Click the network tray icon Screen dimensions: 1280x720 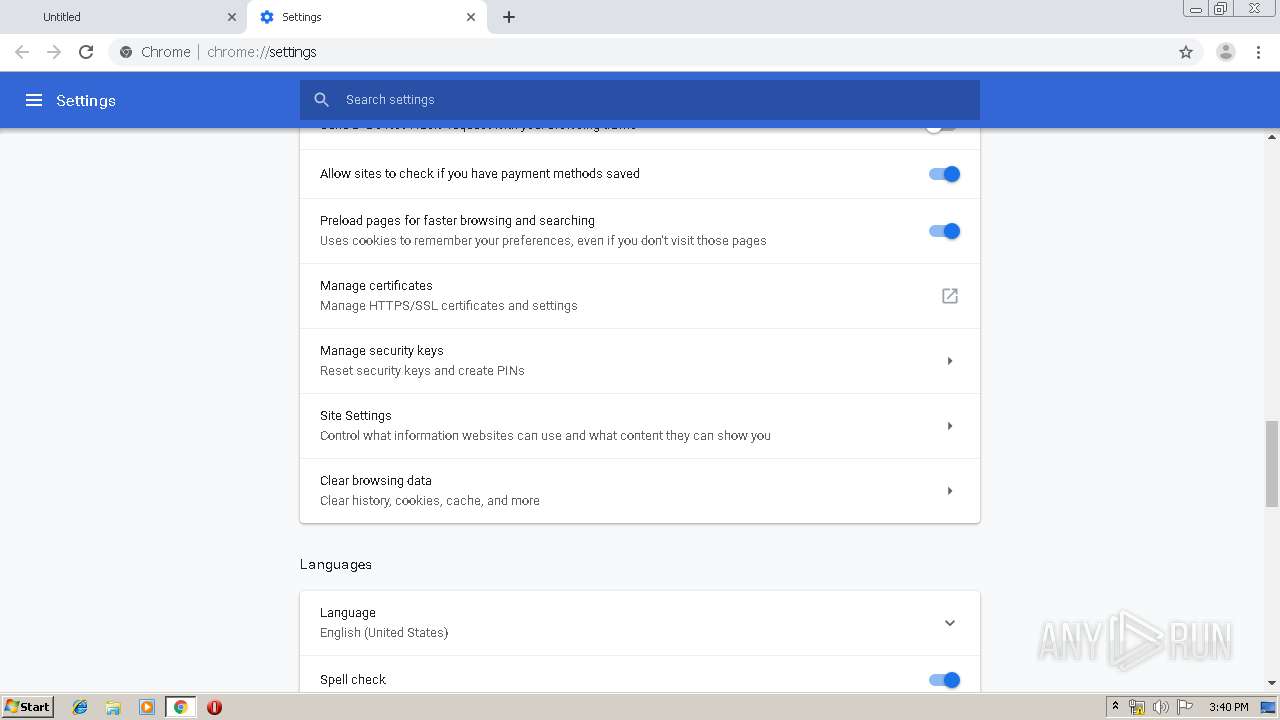click(1137, 707)
